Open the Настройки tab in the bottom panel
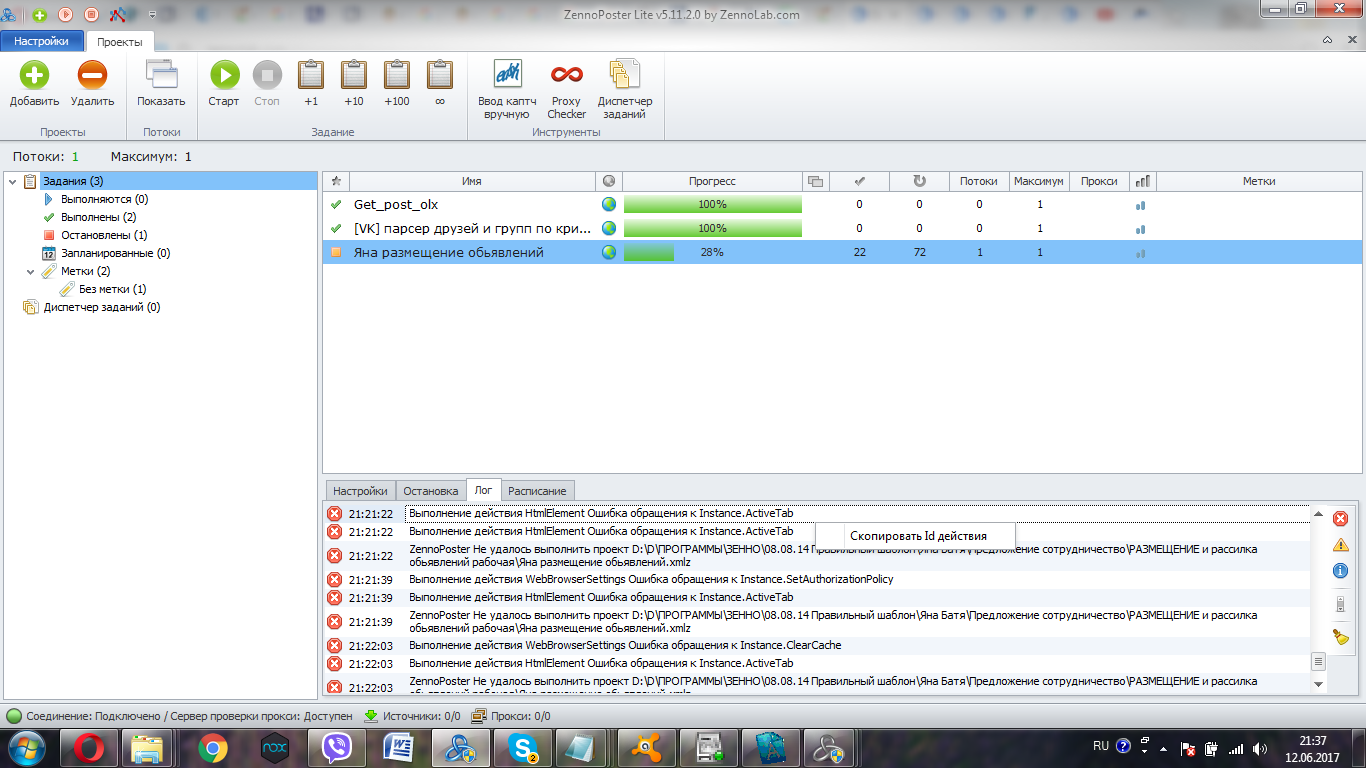The width and height of the screenshot is (1366, 768). point(360,491)
